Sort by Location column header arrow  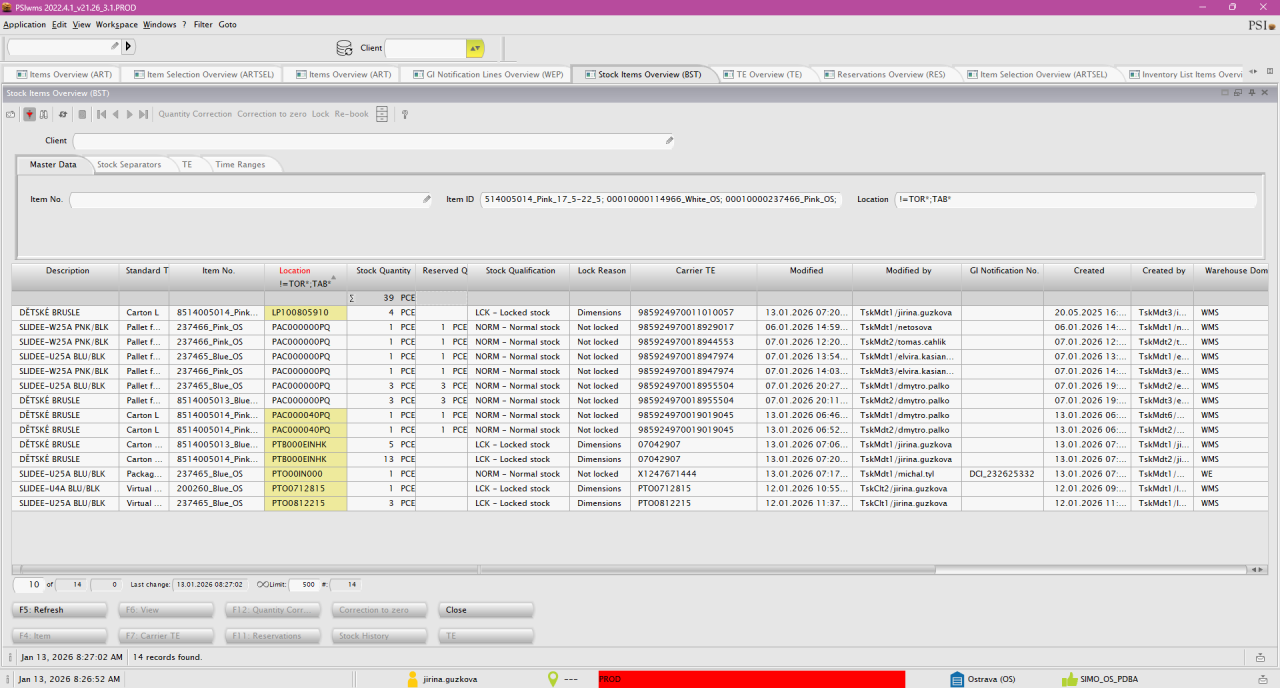click(x=333, y=277)
